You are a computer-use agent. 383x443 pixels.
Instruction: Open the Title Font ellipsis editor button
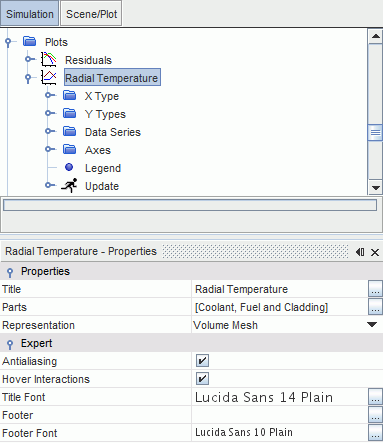pos(375,397)
